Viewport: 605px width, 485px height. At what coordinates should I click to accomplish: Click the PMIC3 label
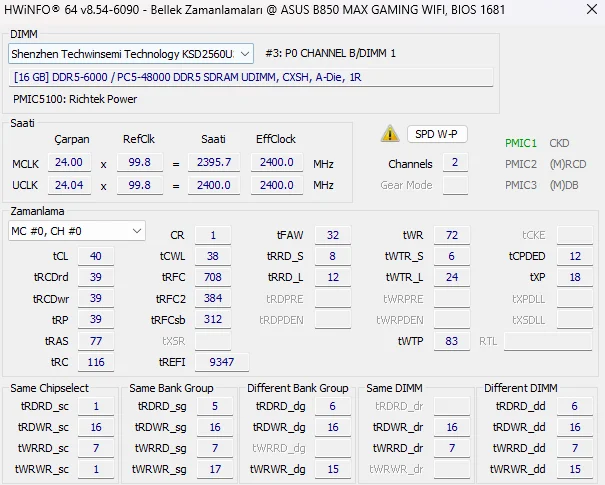point(521,185)
